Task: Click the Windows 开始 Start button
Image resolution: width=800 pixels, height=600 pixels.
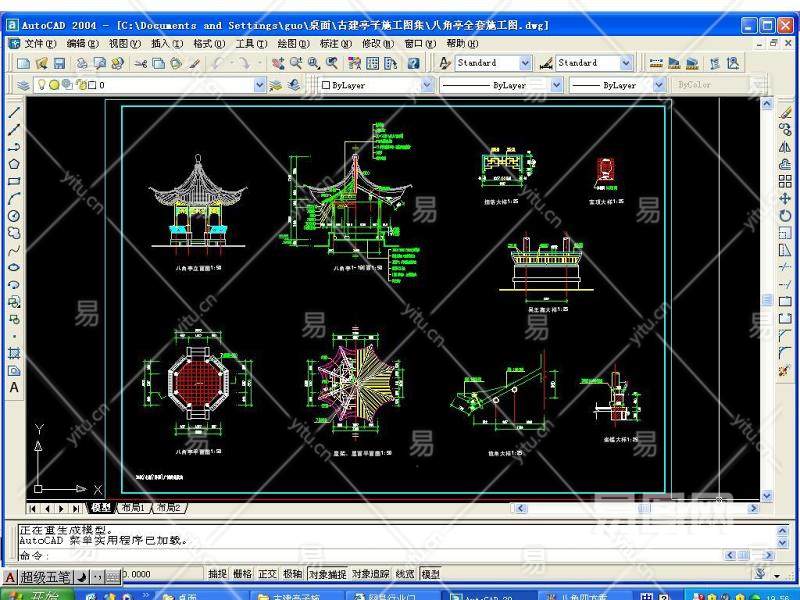Action: pyautogui.click(x=38, y=594)
